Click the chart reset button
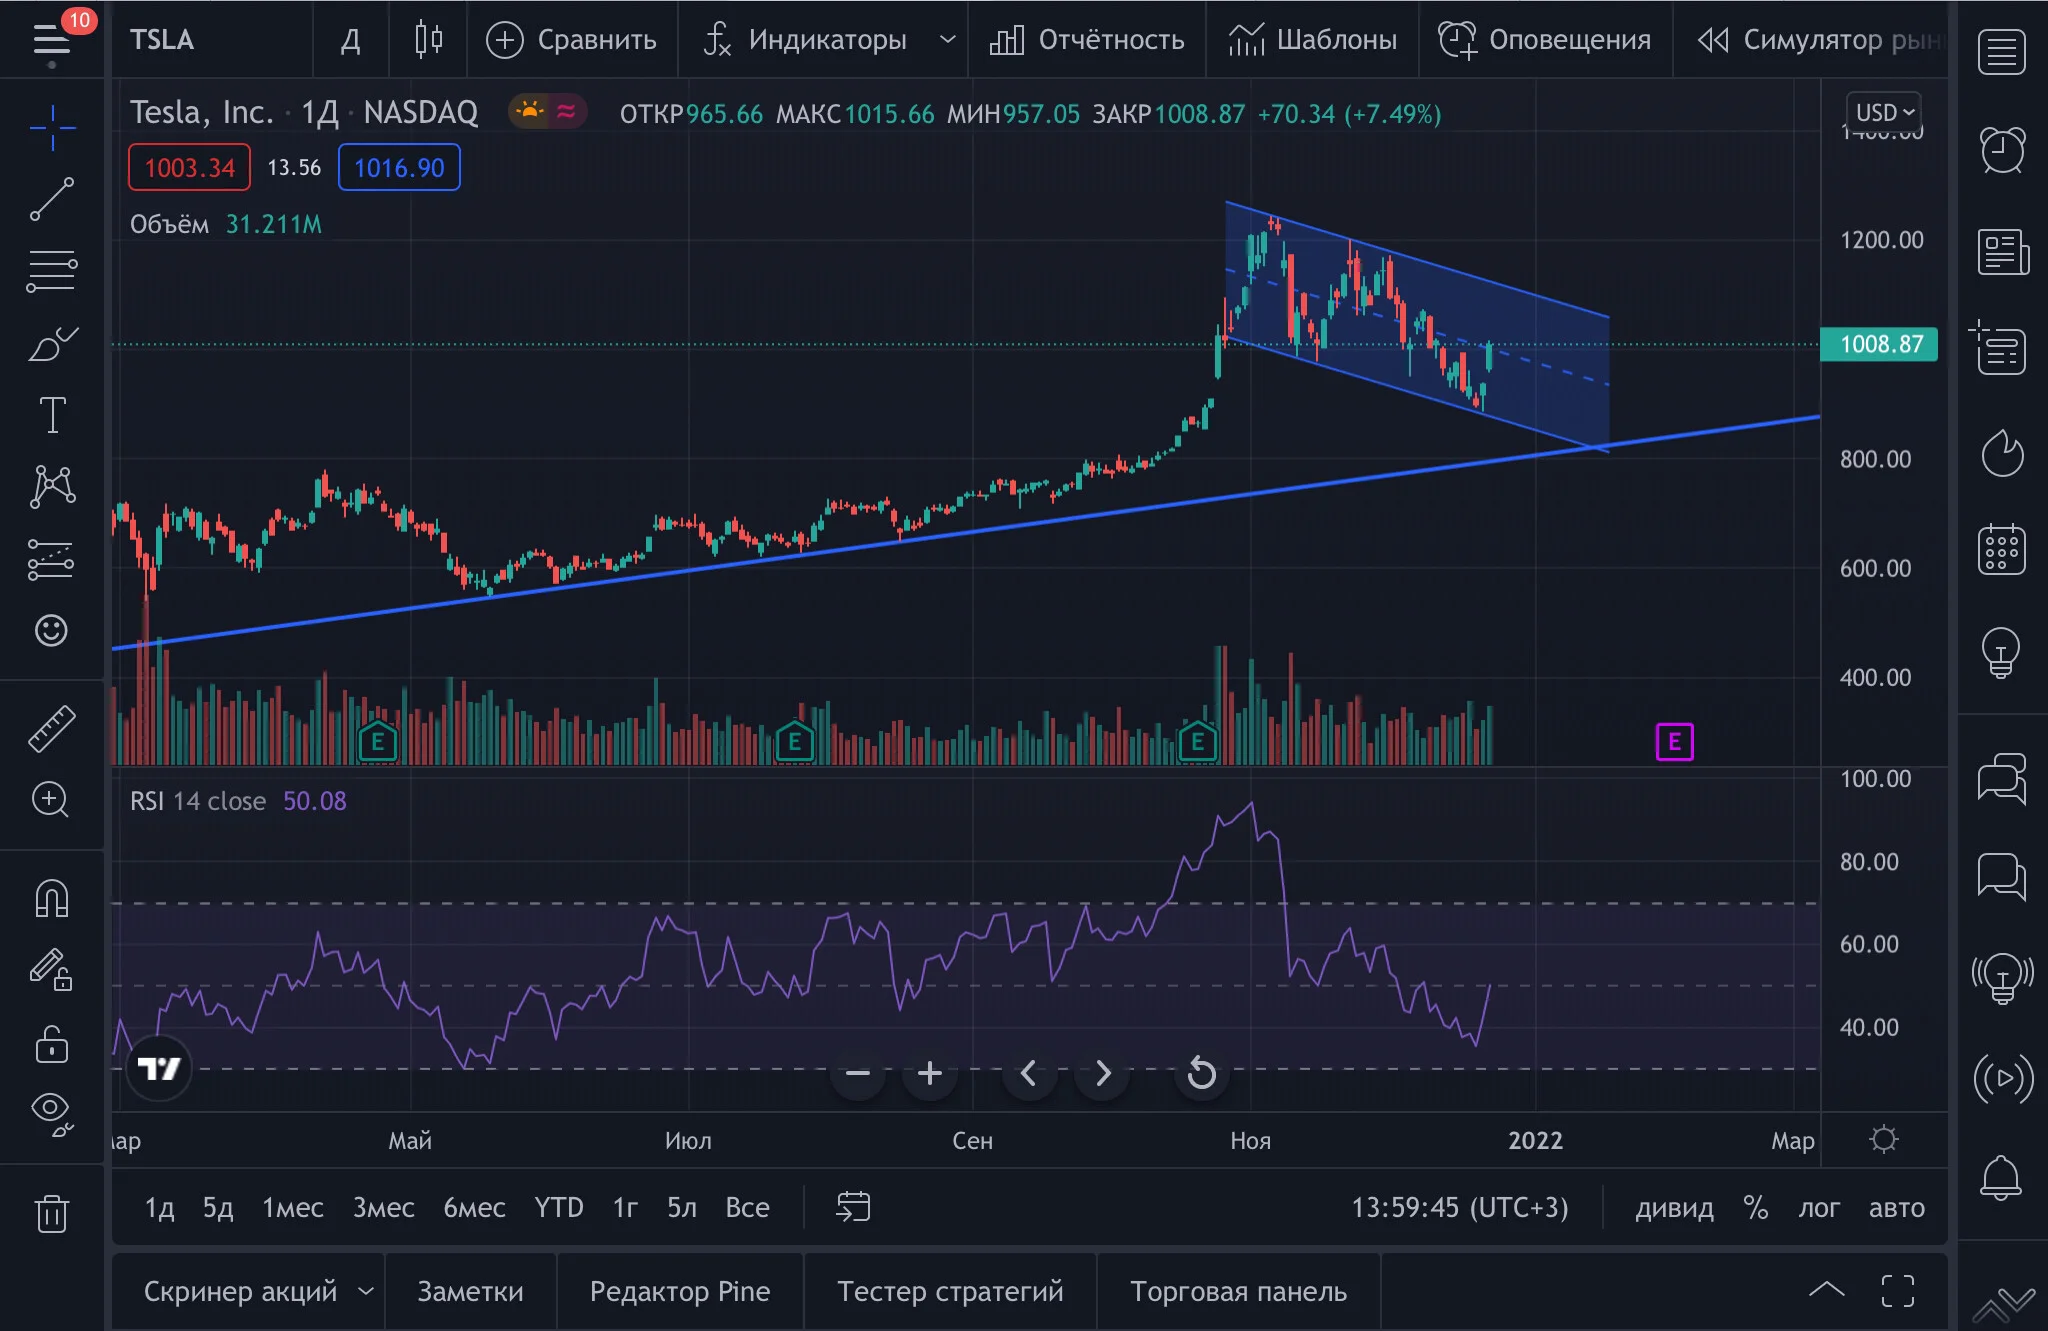The image size is (2048, 1331). coord(1201,1073)
